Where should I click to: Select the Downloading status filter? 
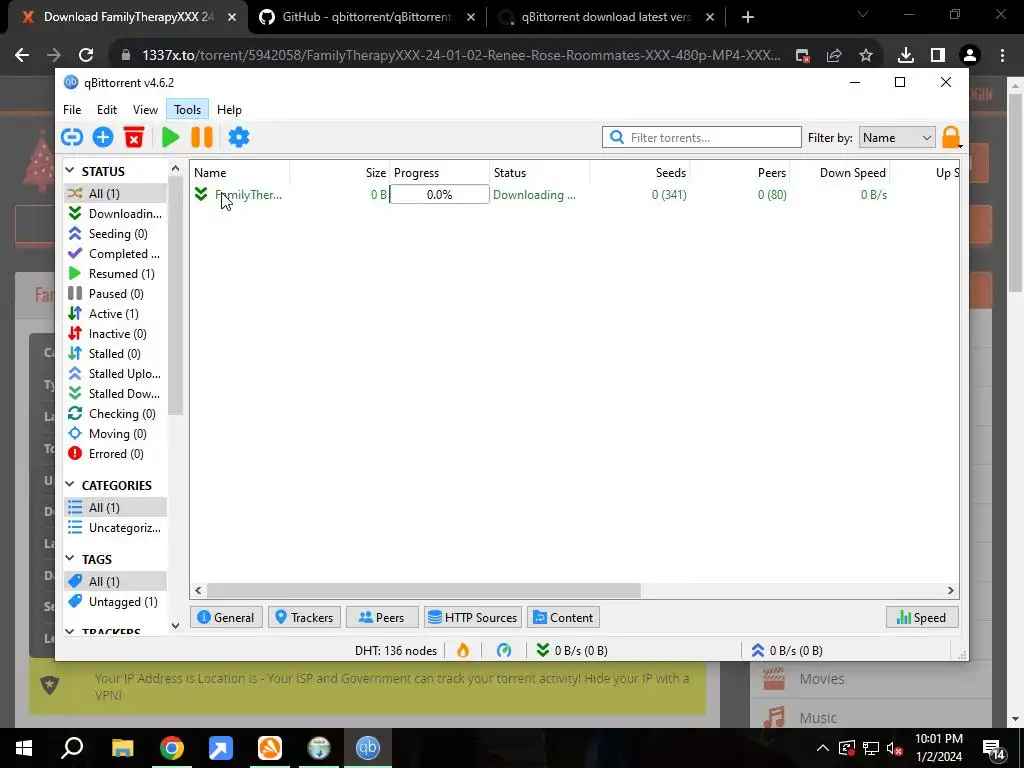pos(116,214)
